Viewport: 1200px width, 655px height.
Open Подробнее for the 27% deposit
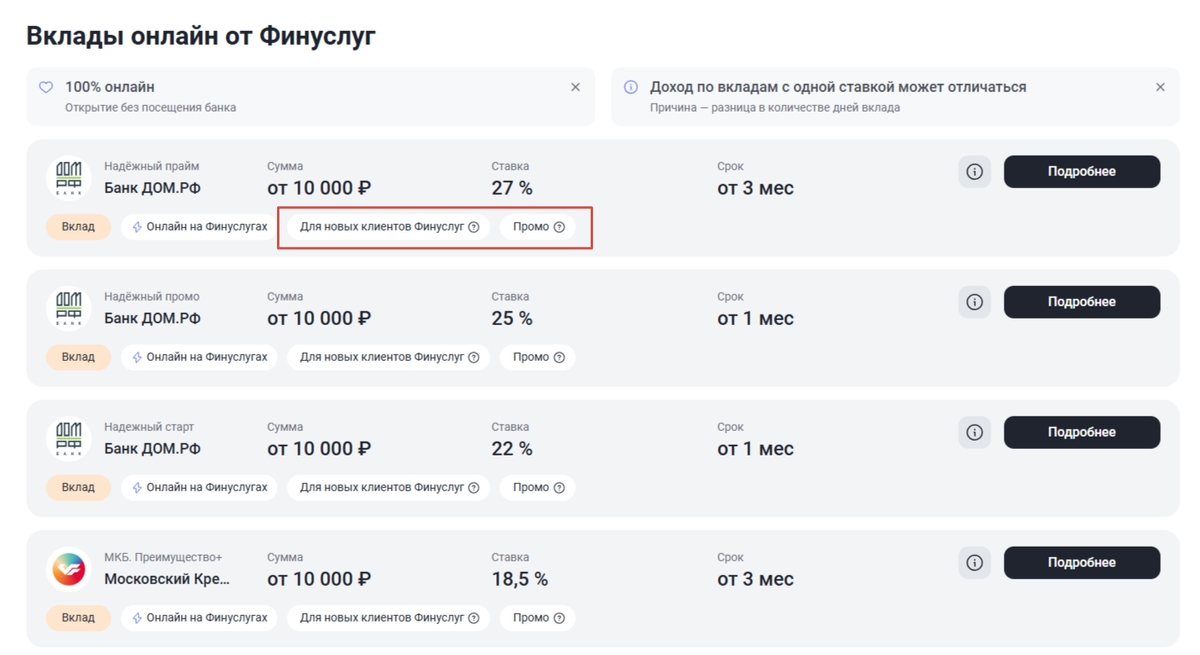tap(1081, 172)
